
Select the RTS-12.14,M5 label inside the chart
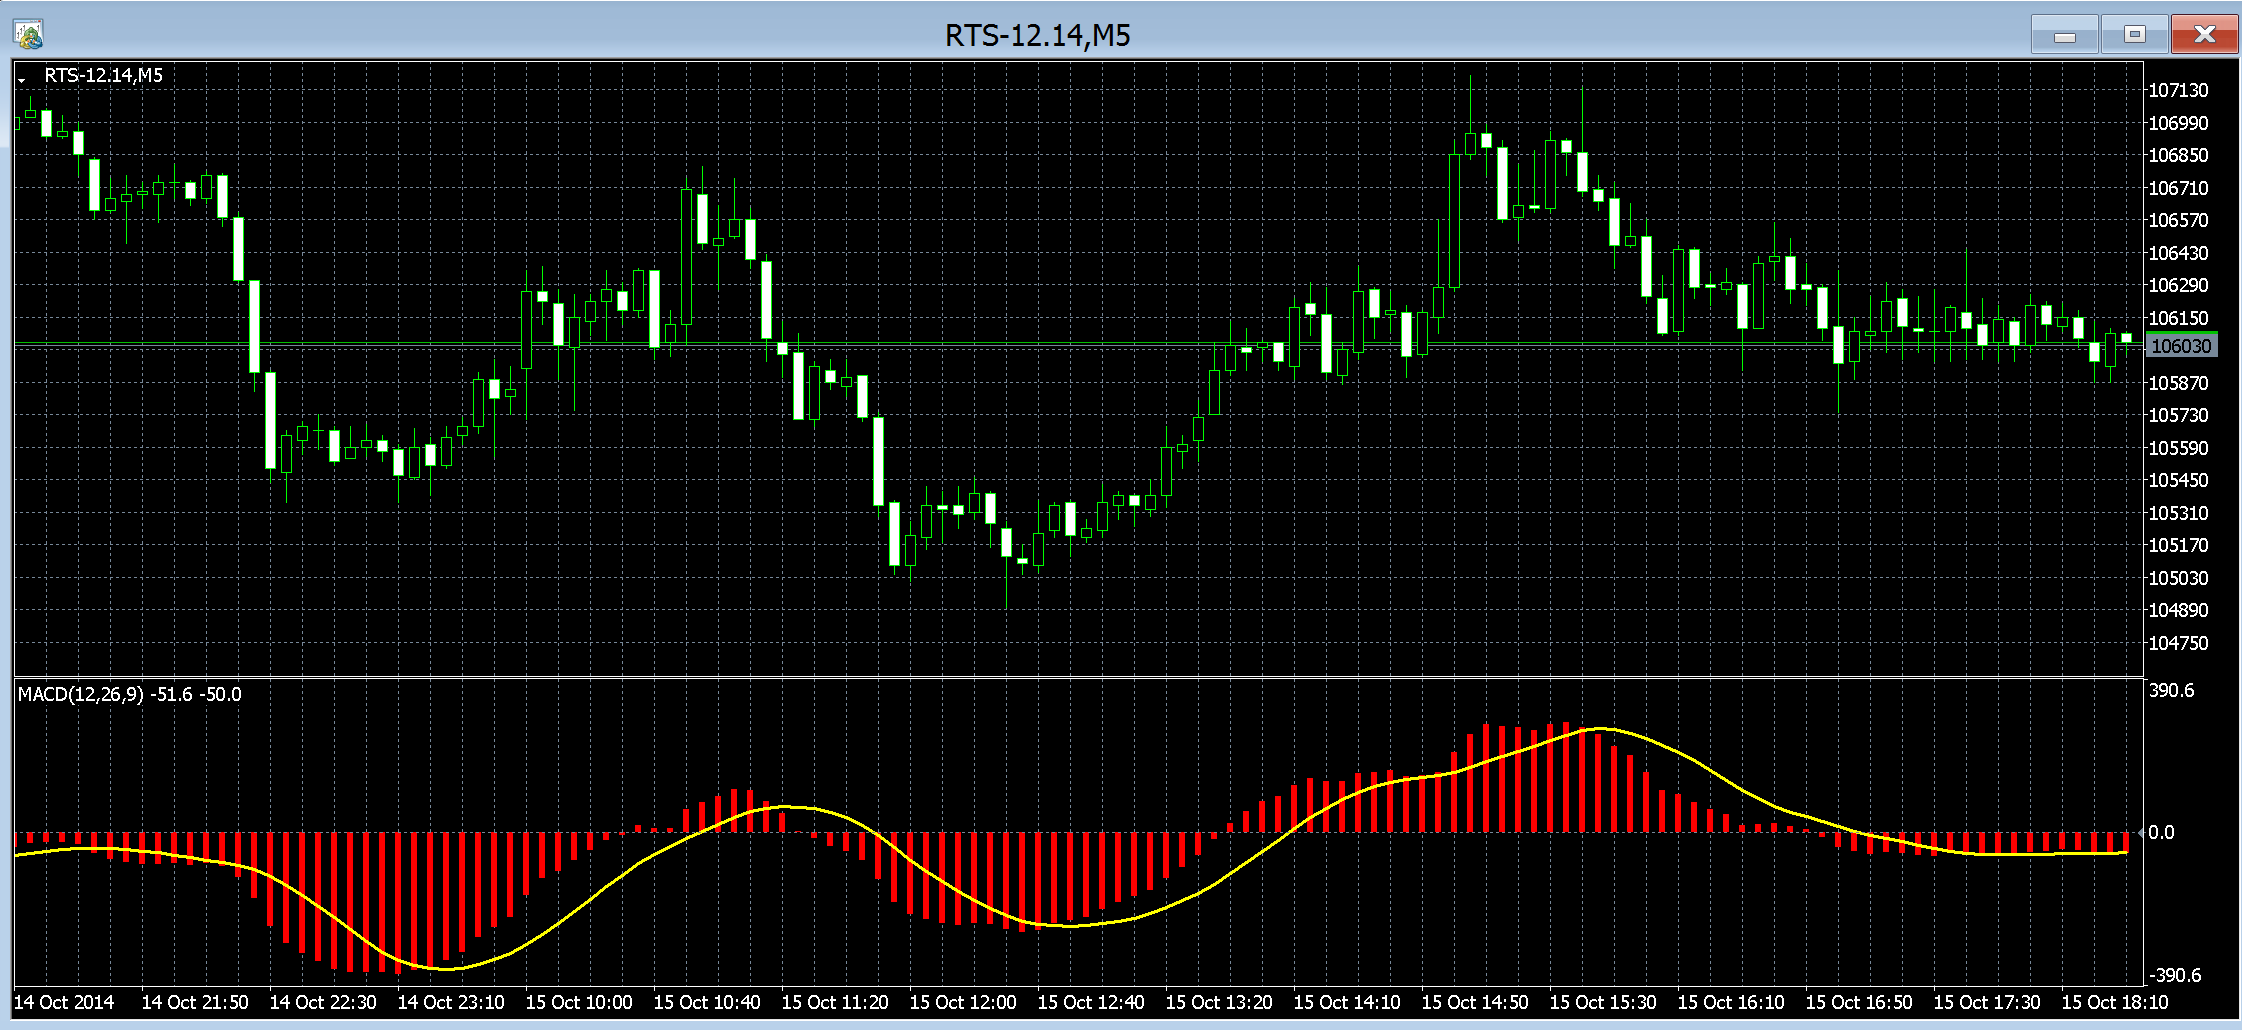click(103, 76)
